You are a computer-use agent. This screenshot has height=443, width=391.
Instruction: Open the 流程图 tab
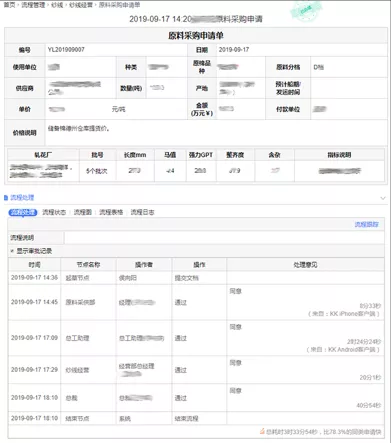click(83, 212)
